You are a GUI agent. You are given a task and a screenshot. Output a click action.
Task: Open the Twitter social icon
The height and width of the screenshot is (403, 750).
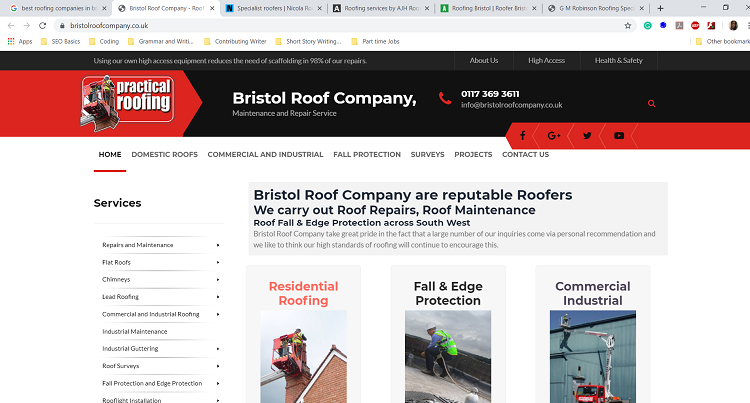(x=587, y=136)
